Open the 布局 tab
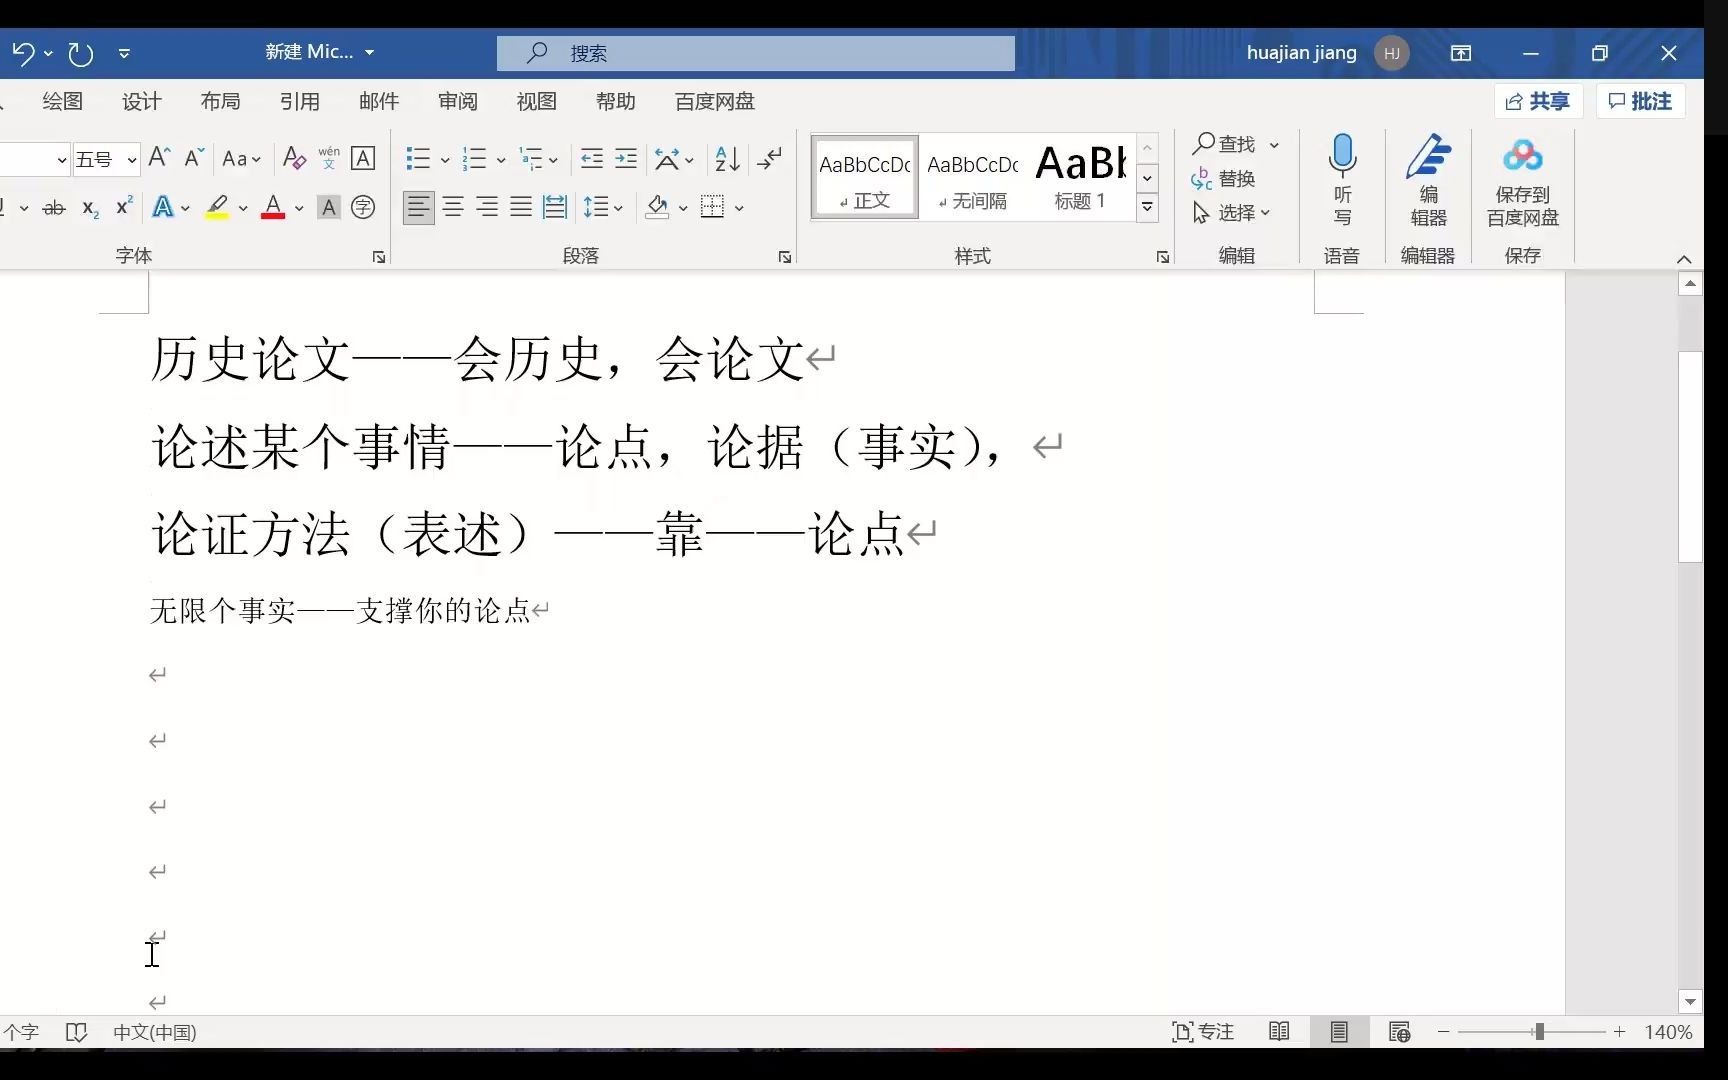The height and width of the screenshot is (1080, 1728). pos(220,101)
